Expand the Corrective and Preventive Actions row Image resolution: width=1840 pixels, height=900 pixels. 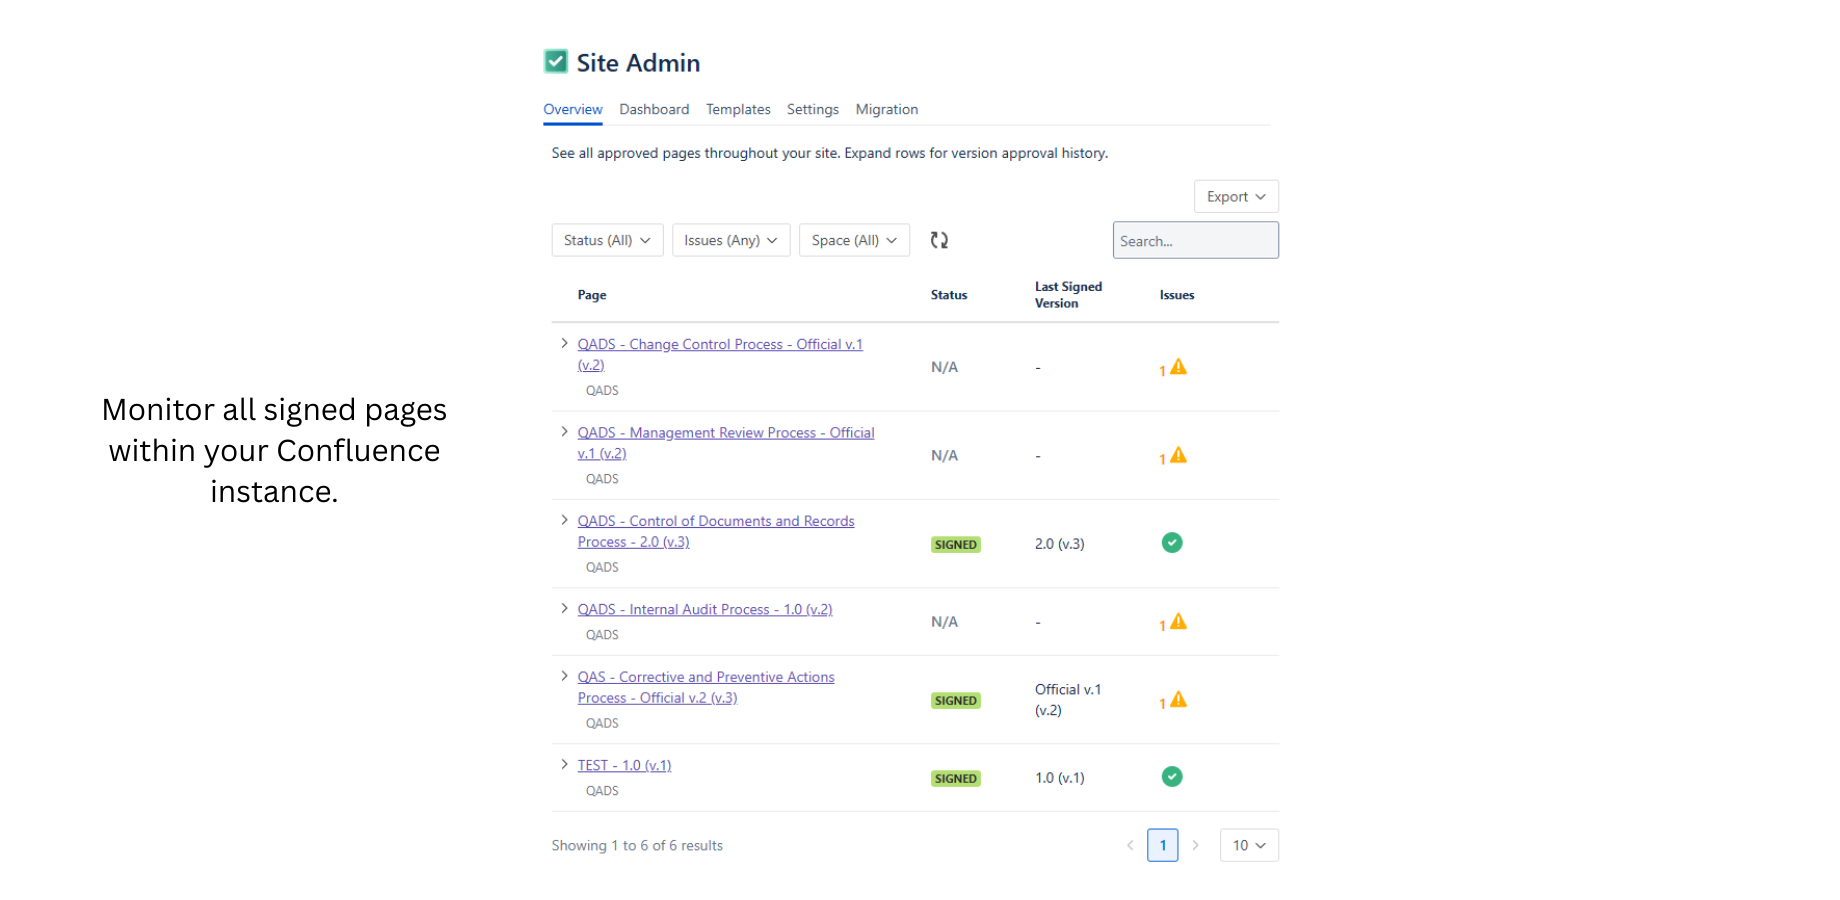[x=564, y=676]
